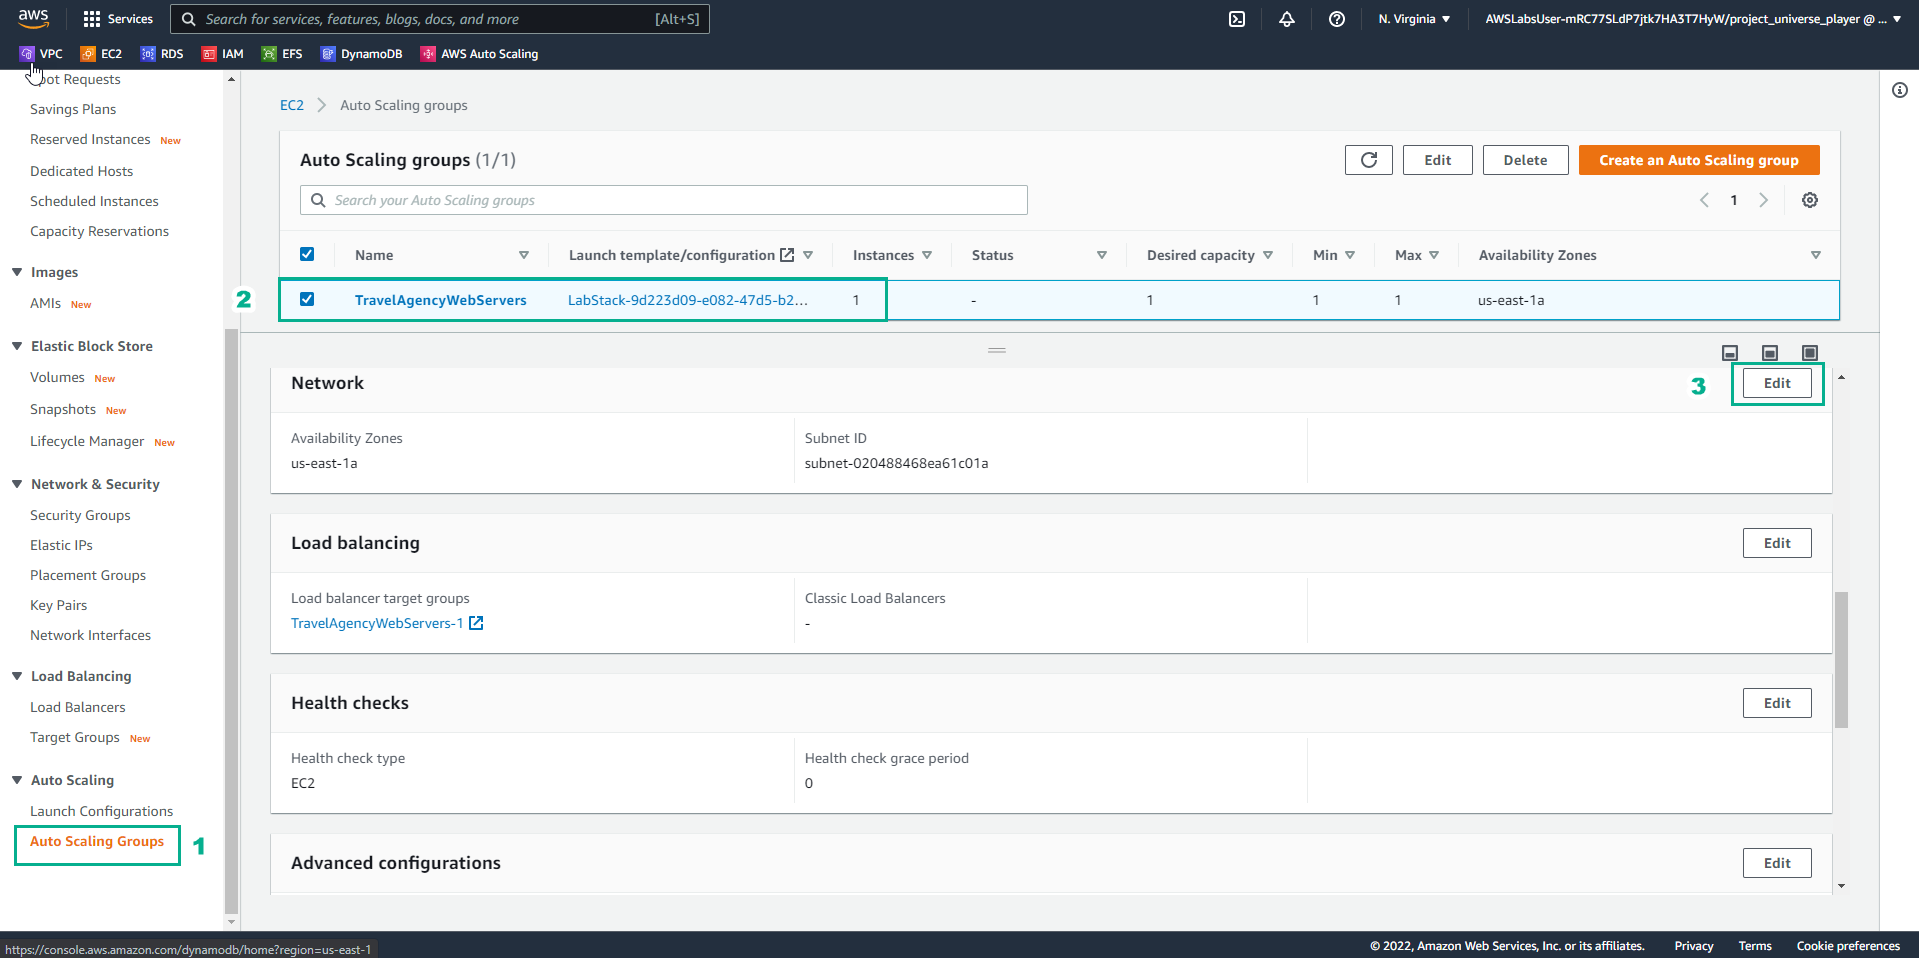
Task: Sort by Min column arrow
Action: click(x=1350, y=255)
